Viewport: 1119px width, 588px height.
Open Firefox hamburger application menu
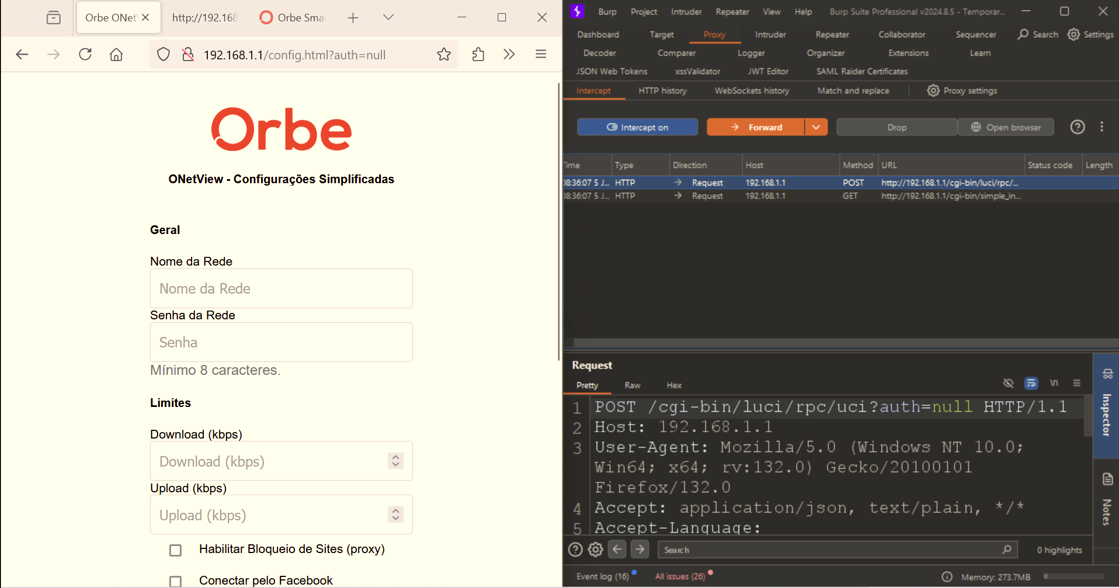coord(541,54)
